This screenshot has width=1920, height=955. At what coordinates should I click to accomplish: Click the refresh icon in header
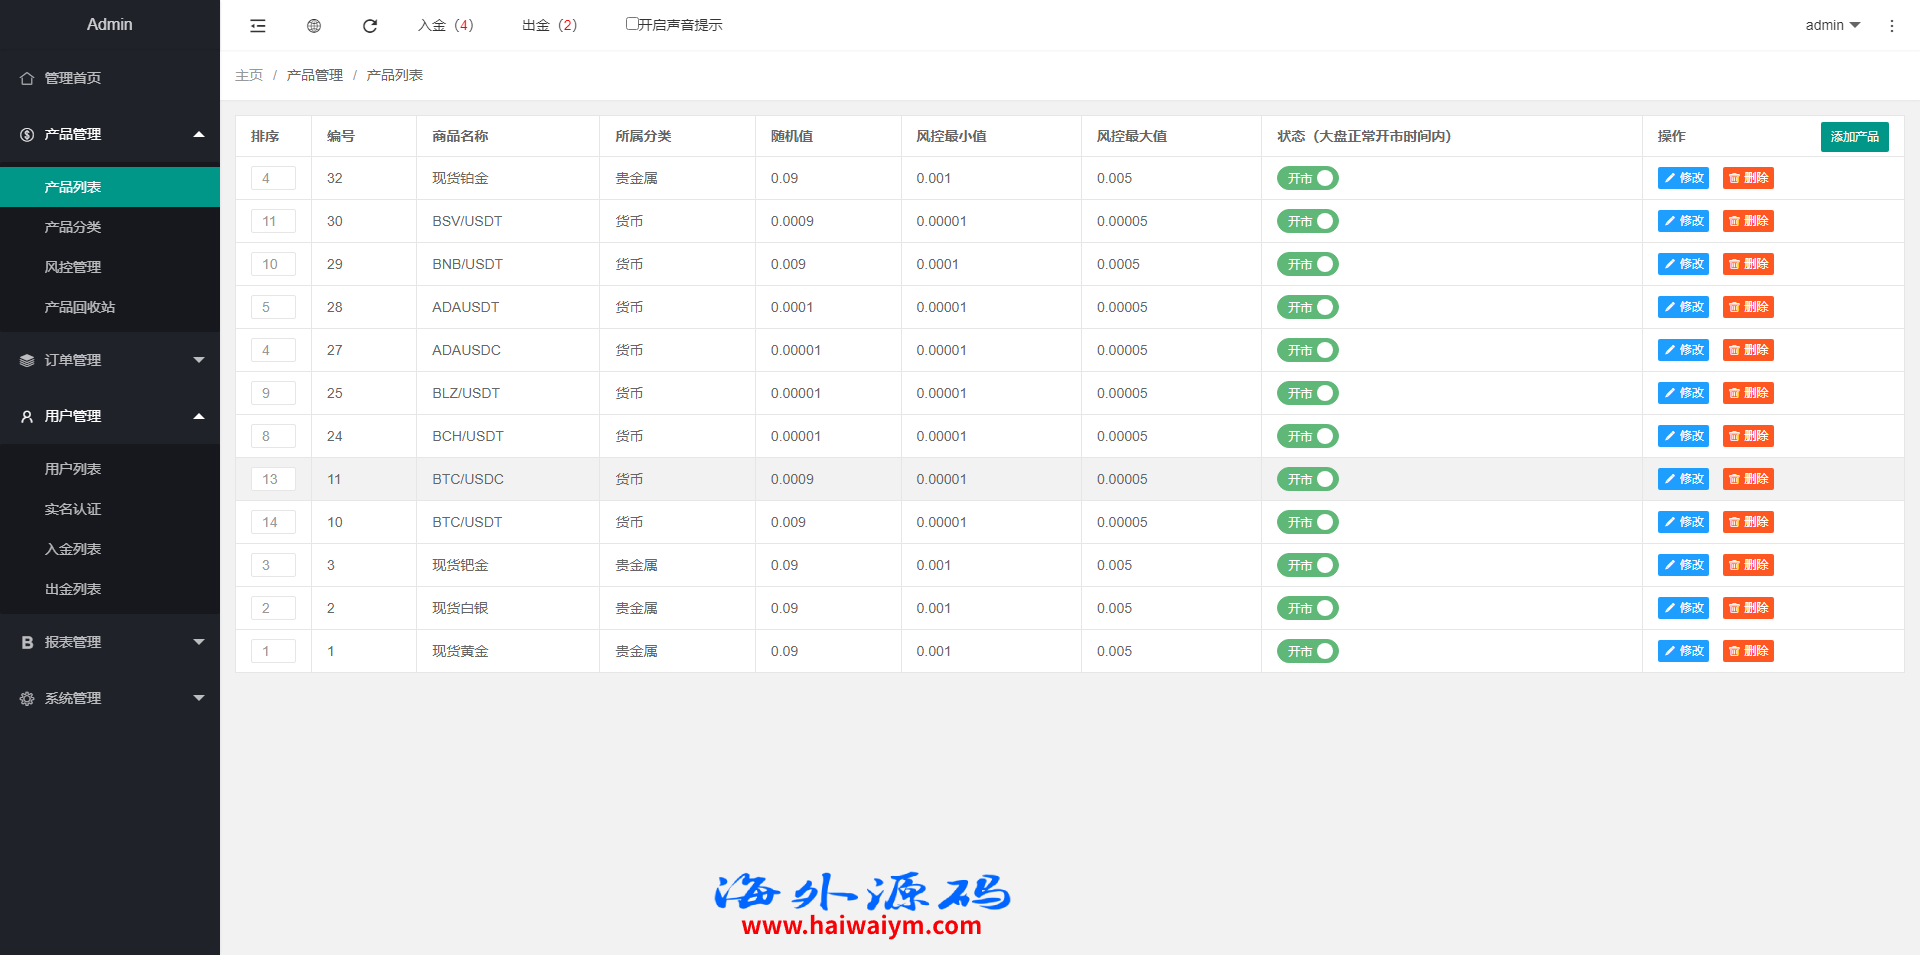(x=370, y=26)
